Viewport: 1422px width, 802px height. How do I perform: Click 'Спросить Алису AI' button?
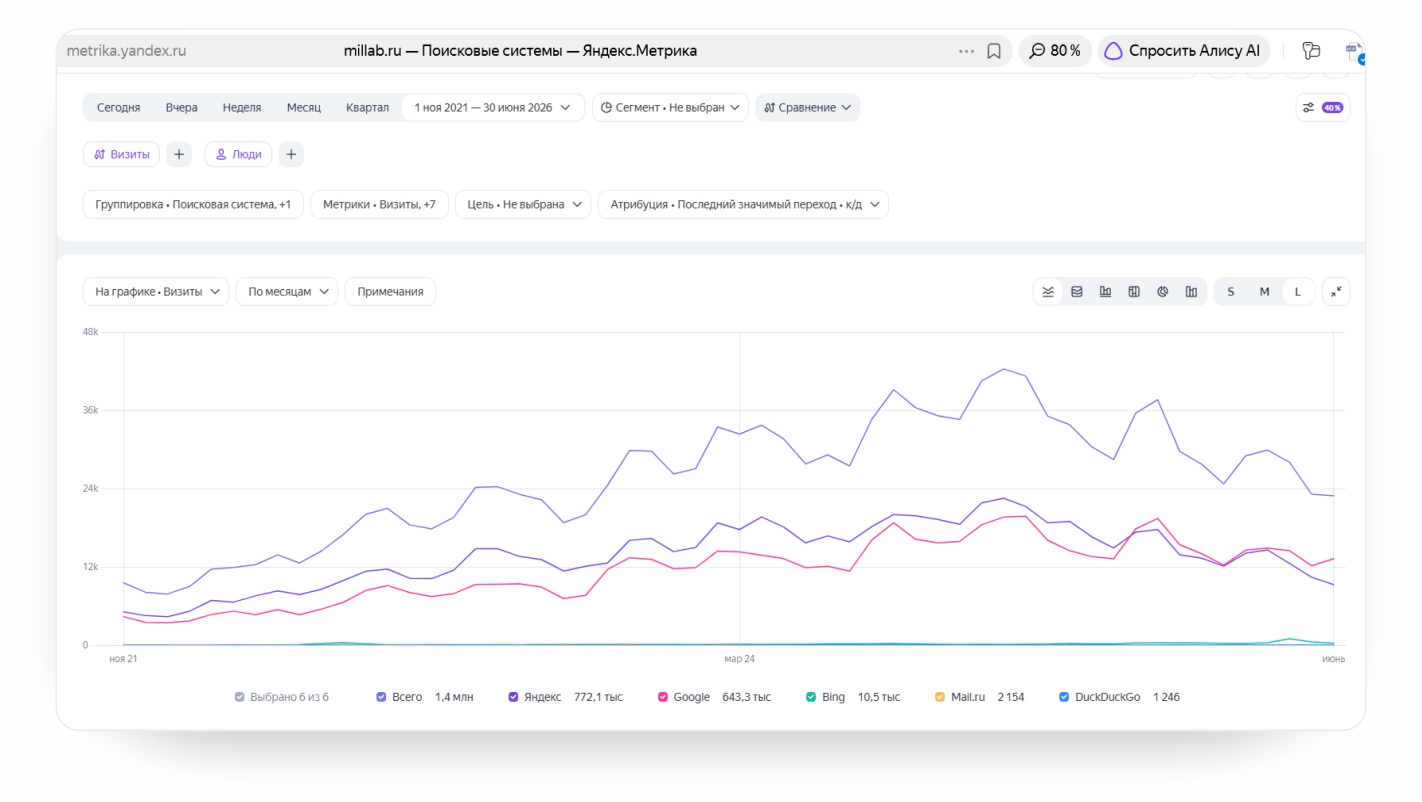1184,51
